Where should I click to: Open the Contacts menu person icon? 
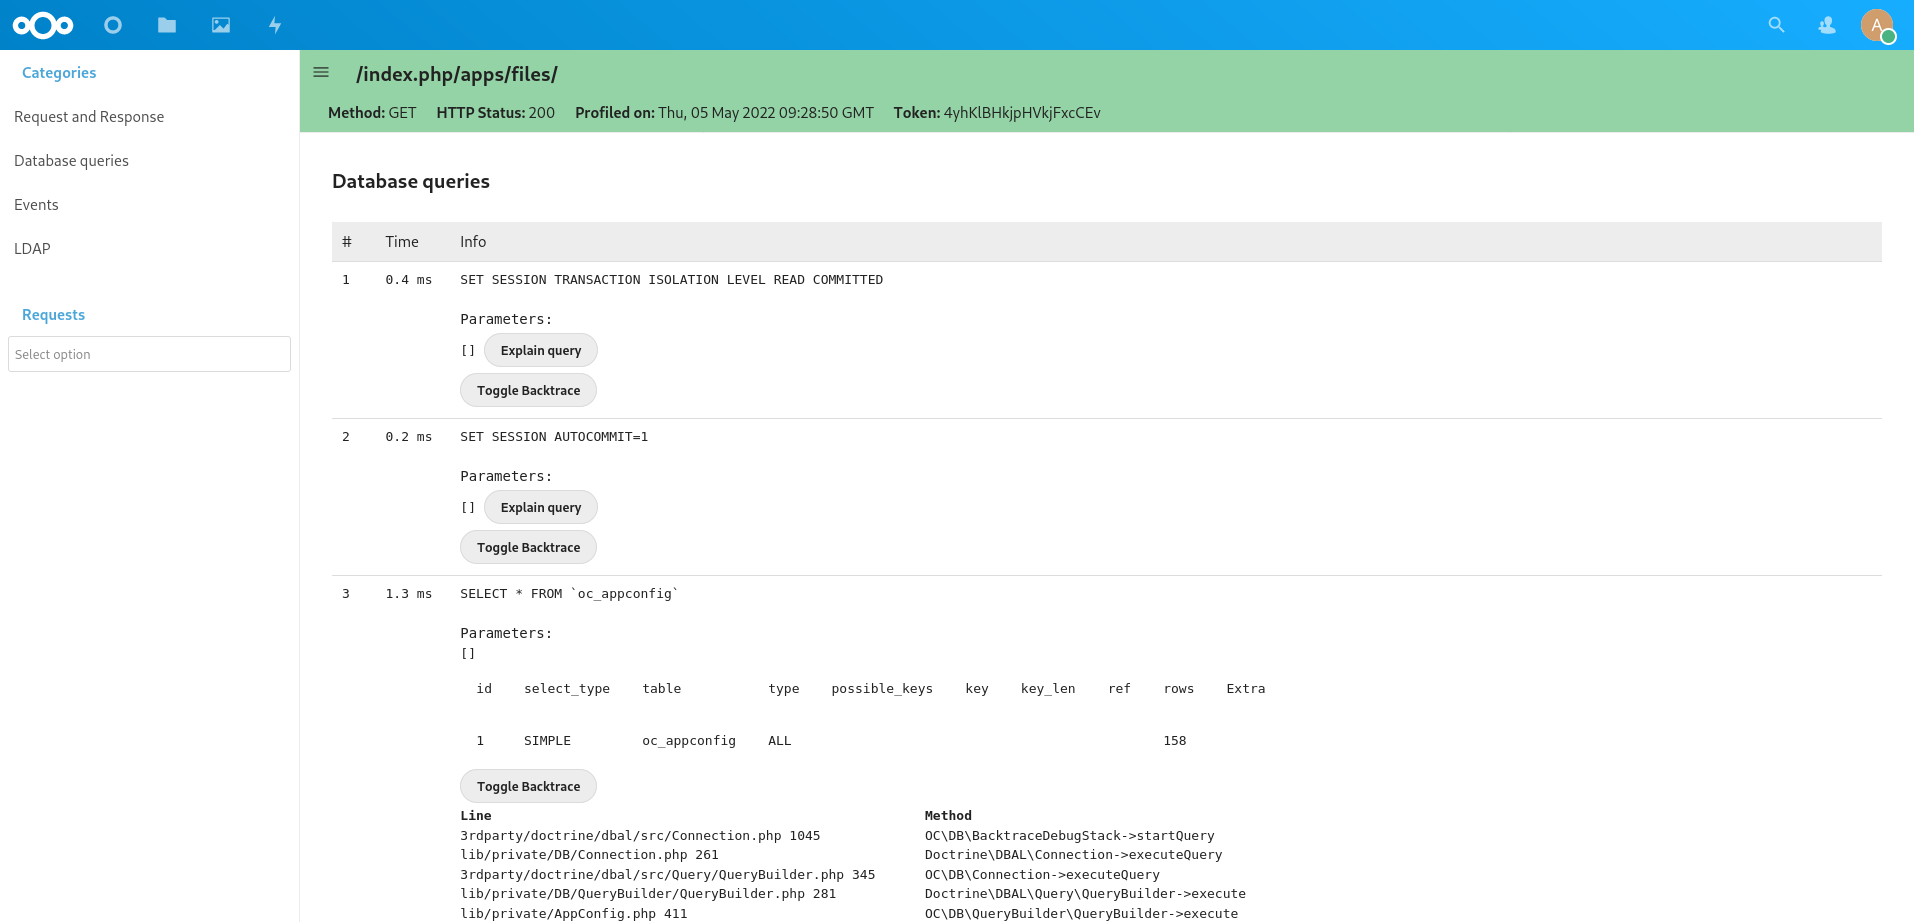click(1827, 25)
